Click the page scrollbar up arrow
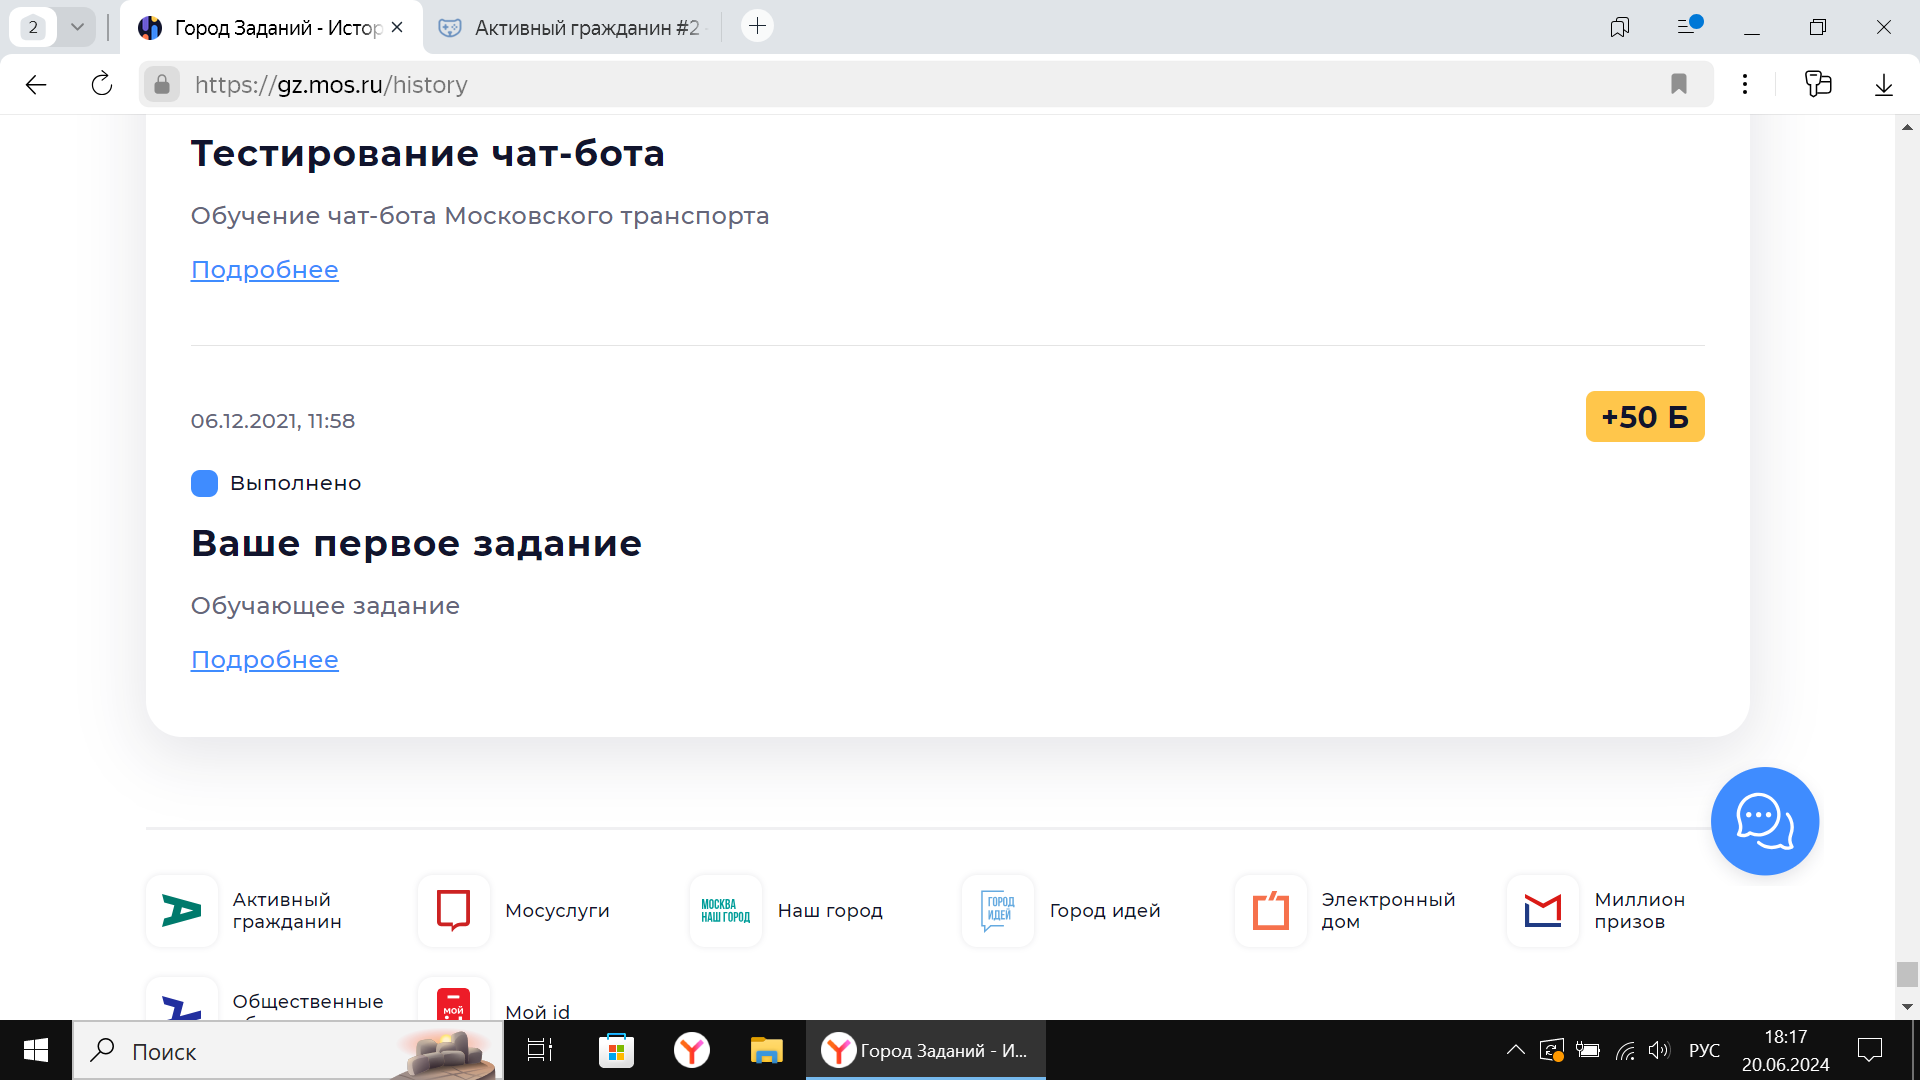The width and height of the screenshot is (1920, 1080). coord(1907,127)
